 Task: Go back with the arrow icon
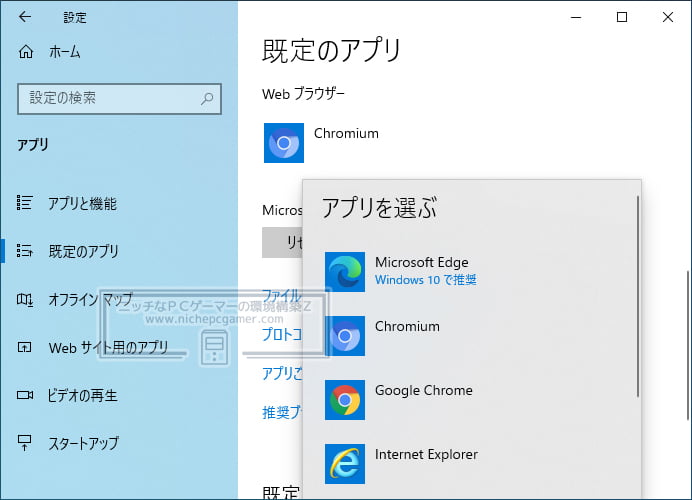point(25,17)
